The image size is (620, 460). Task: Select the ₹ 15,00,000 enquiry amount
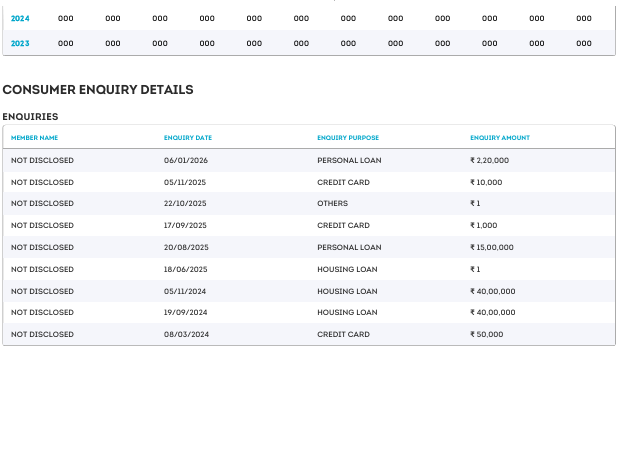coord(492,247)
